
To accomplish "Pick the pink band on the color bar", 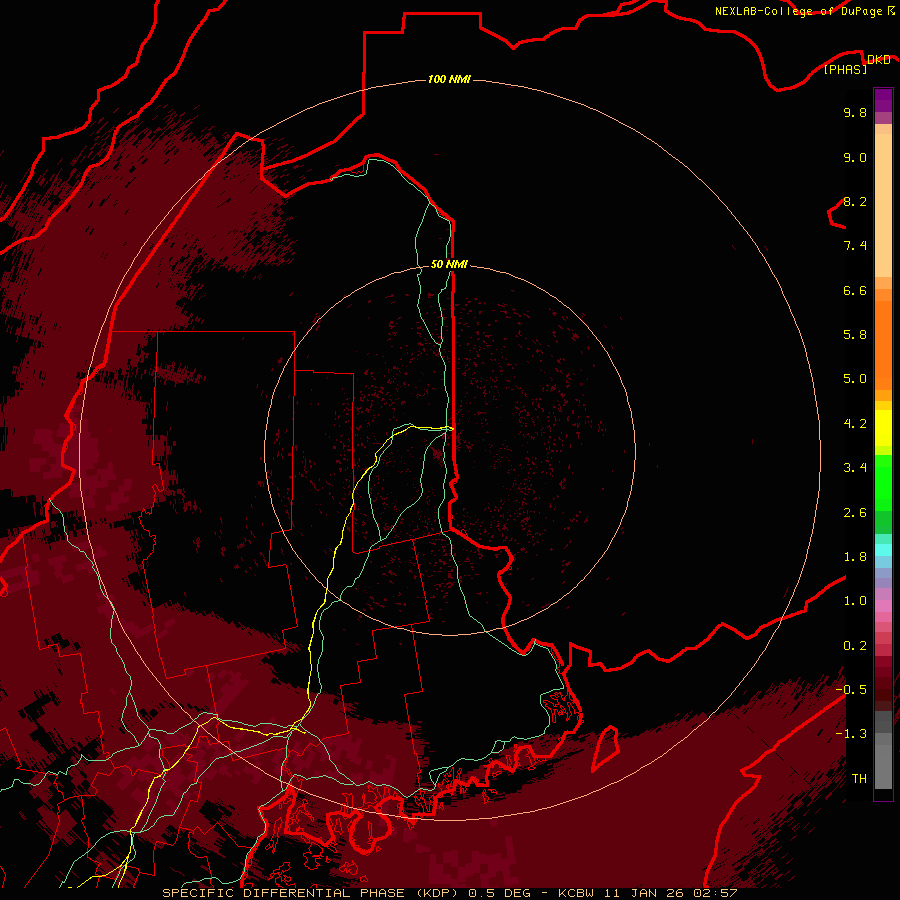I will tap(883, 606).
